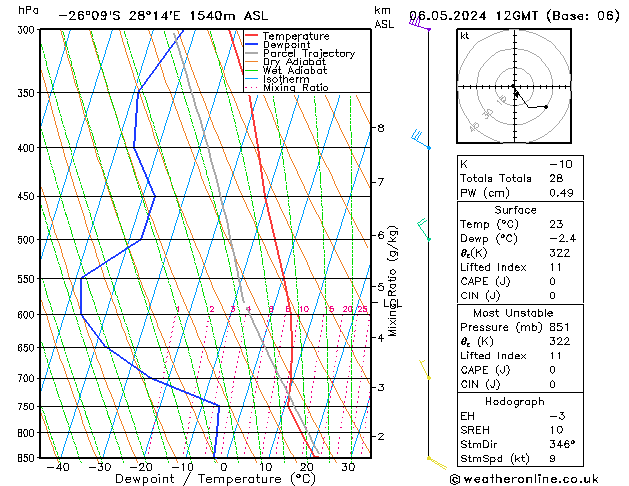The width and height of the screenshot is (629, 486).
Task: Click the blue wind barb at 400 hPa
Action: coord(421,140)
